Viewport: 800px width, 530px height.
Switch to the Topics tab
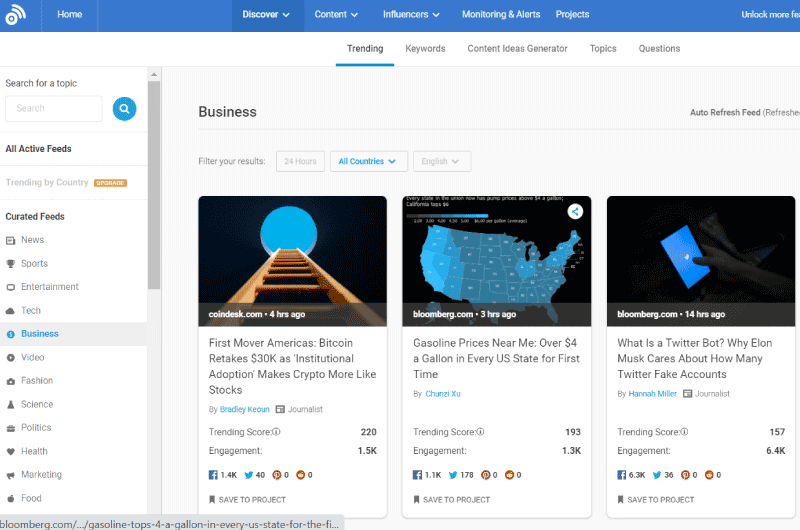click(603, 49)
